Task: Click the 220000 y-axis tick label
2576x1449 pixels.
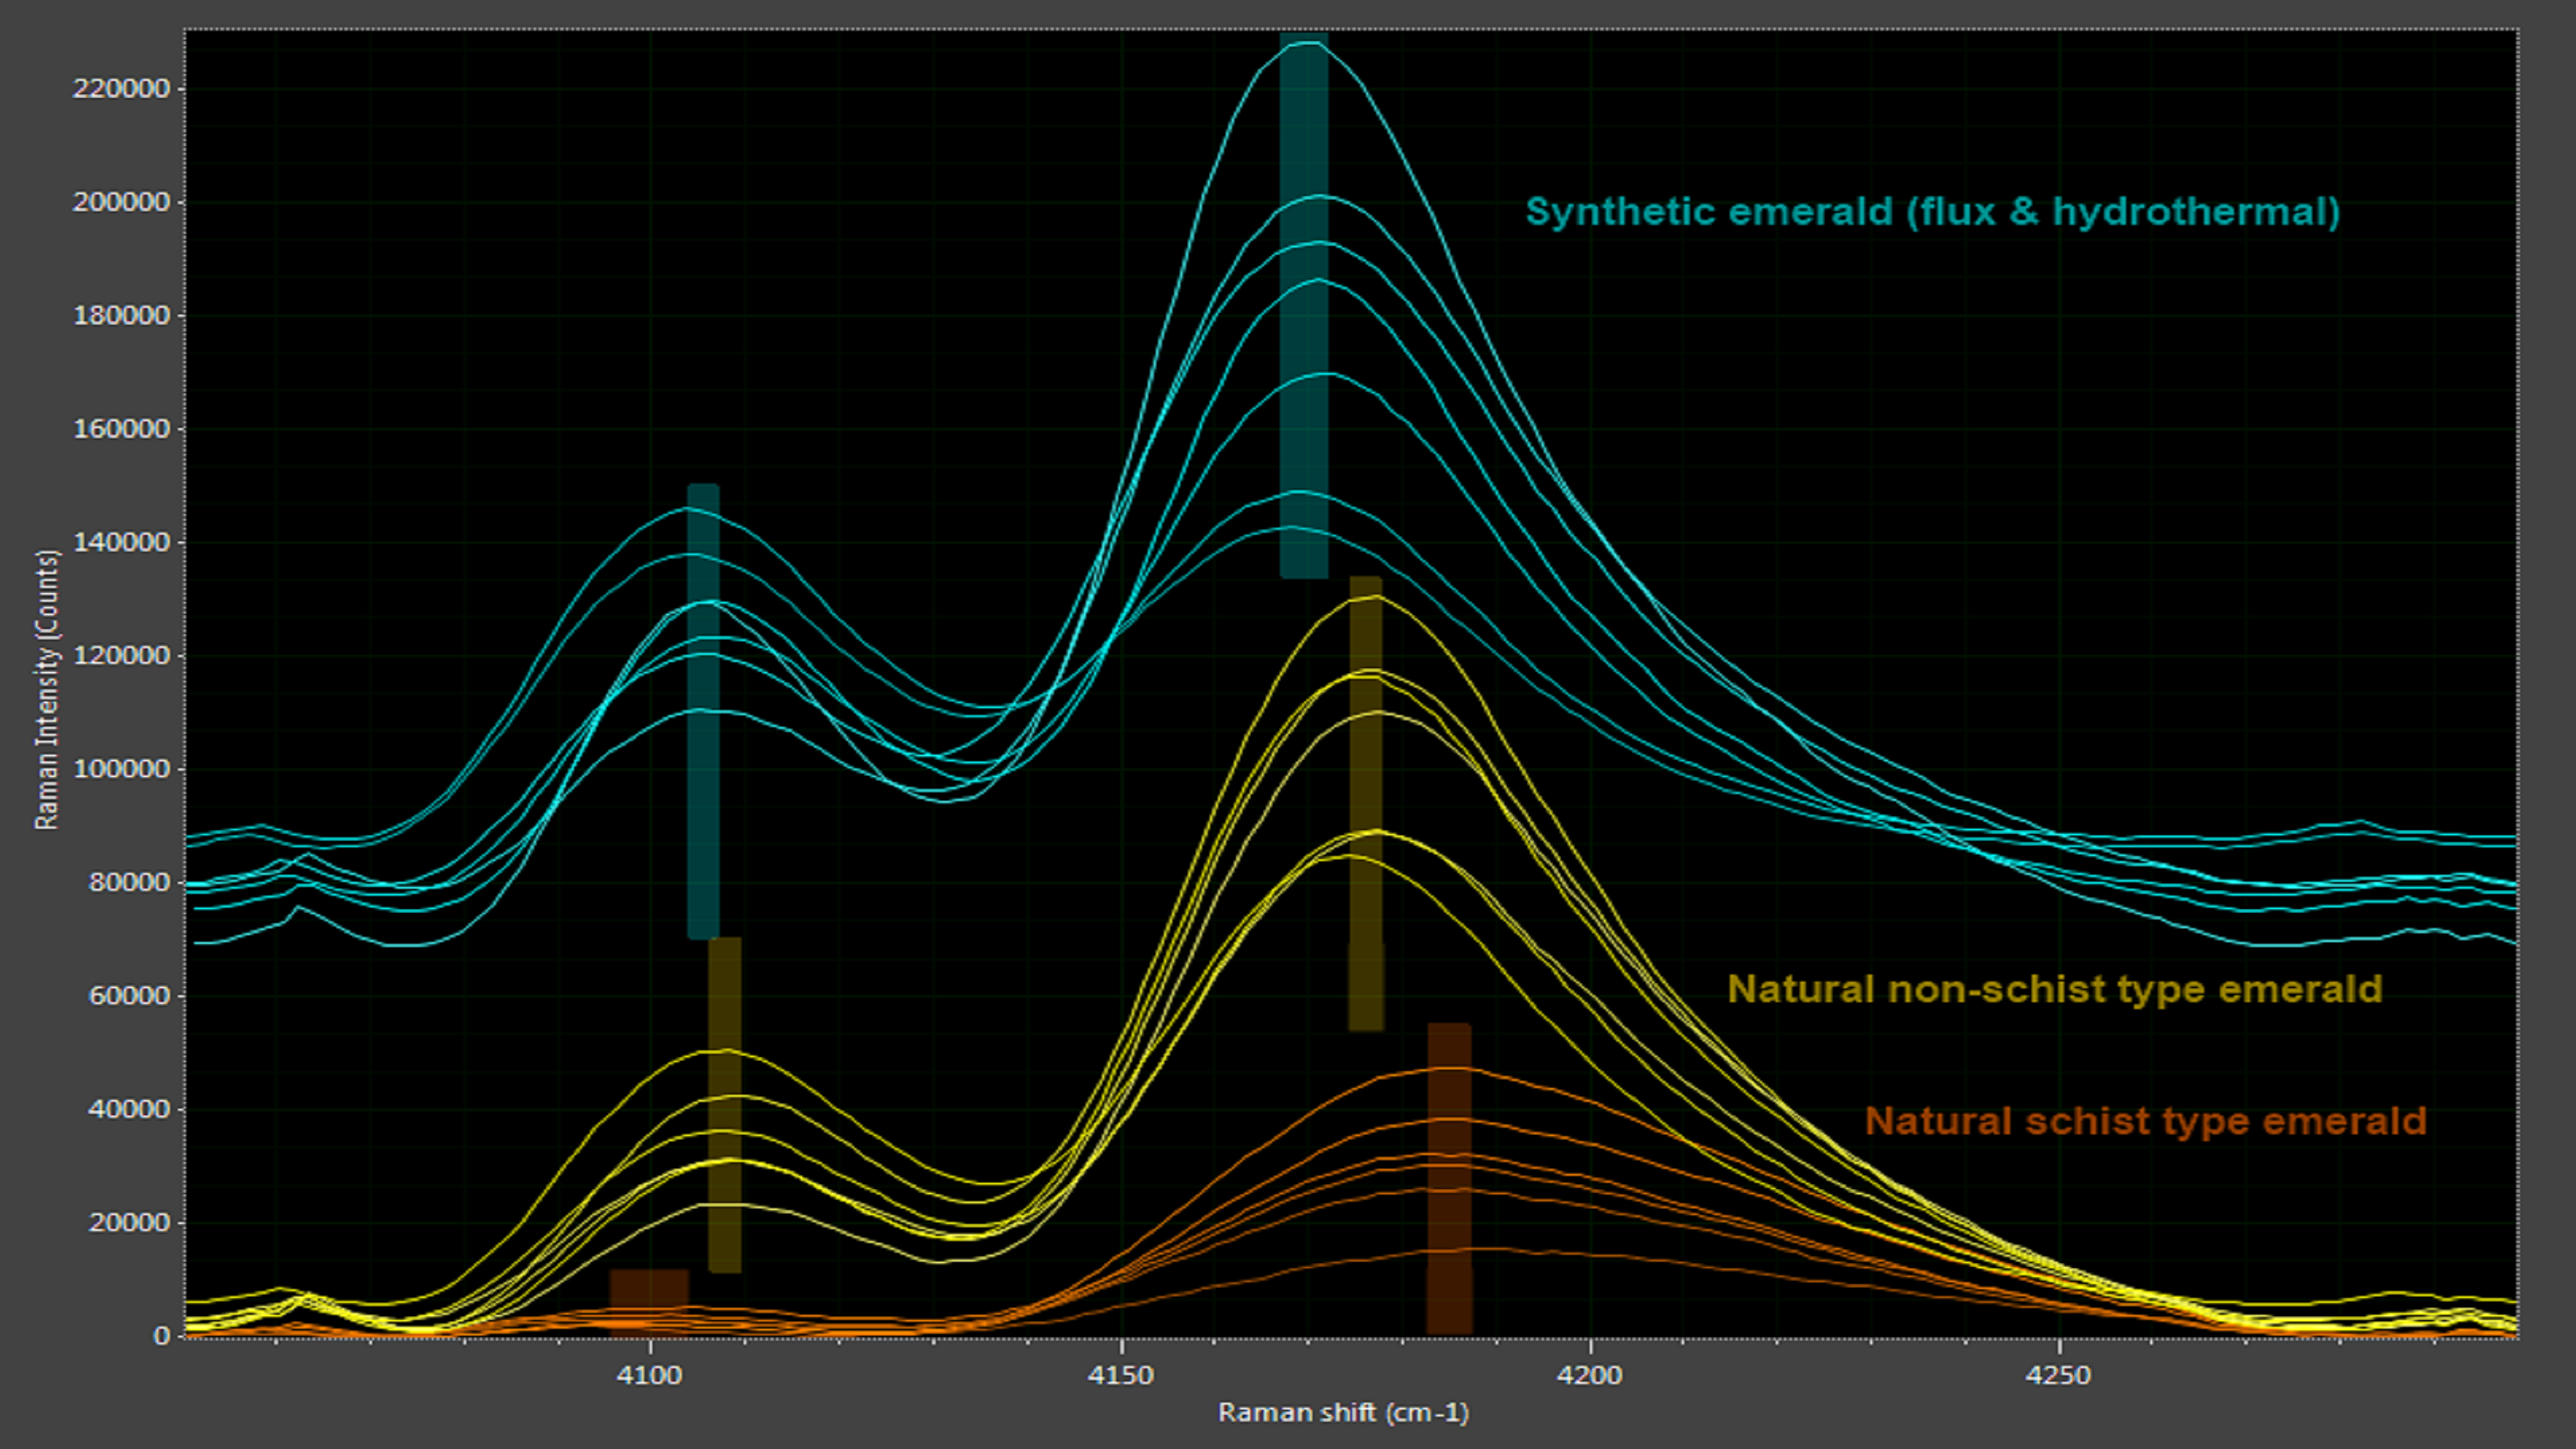Action: [121, 89]
